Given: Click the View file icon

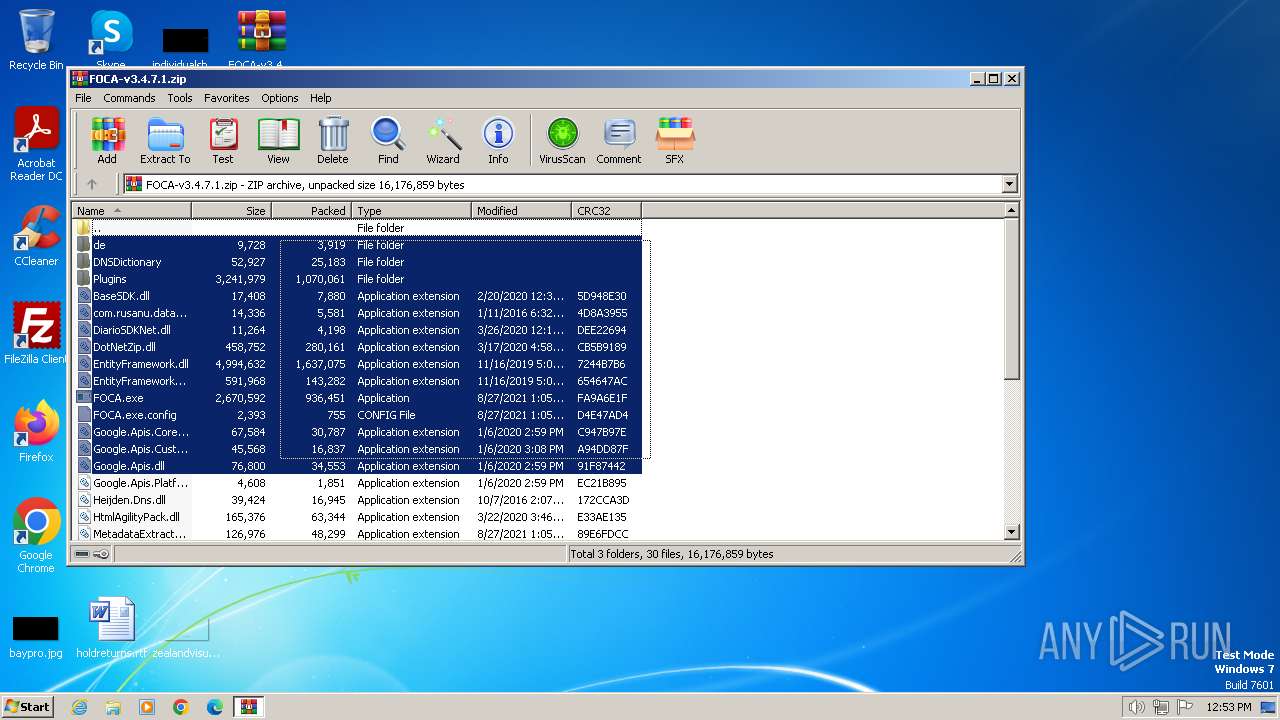Looking at the screenshot, I should pyautogui.click(x=278, y=140).
